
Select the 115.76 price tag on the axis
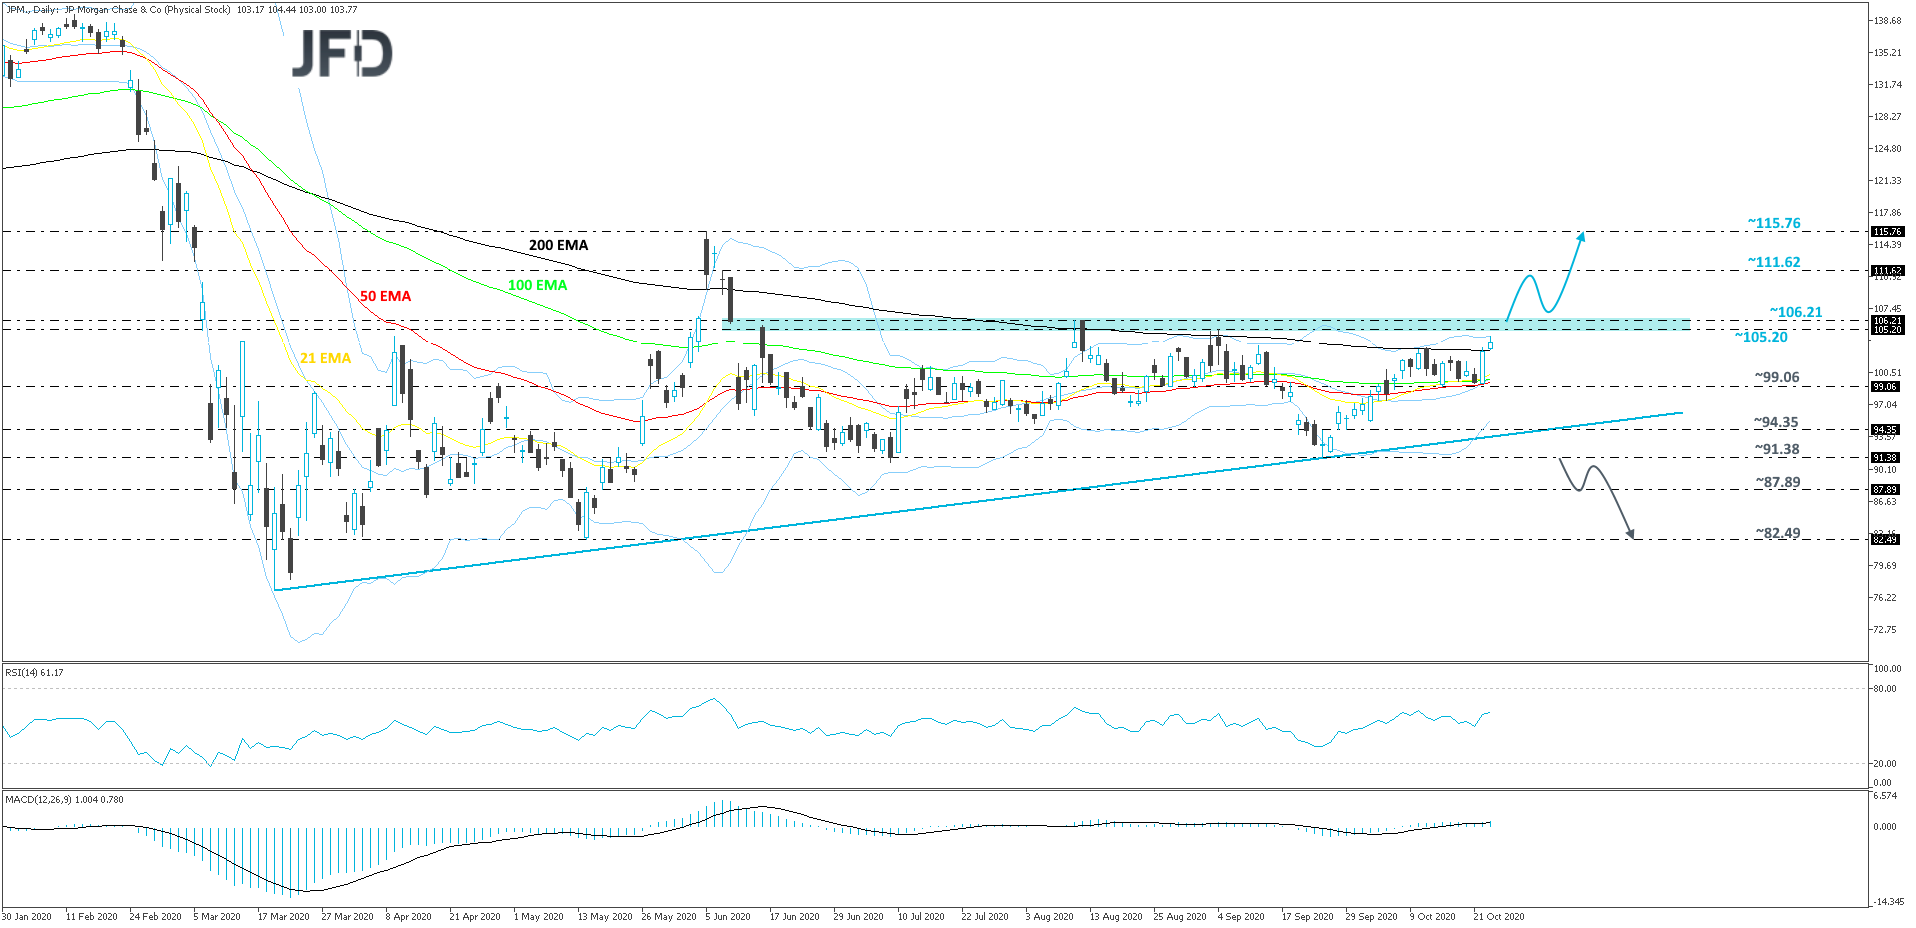1887,232
